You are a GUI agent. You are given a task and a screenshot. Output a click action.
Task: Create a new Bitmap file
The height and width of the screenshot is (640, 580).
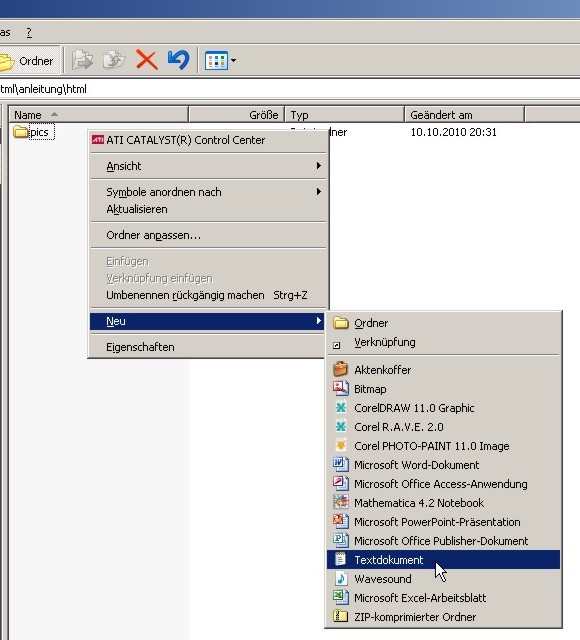(x=443, y=389)
